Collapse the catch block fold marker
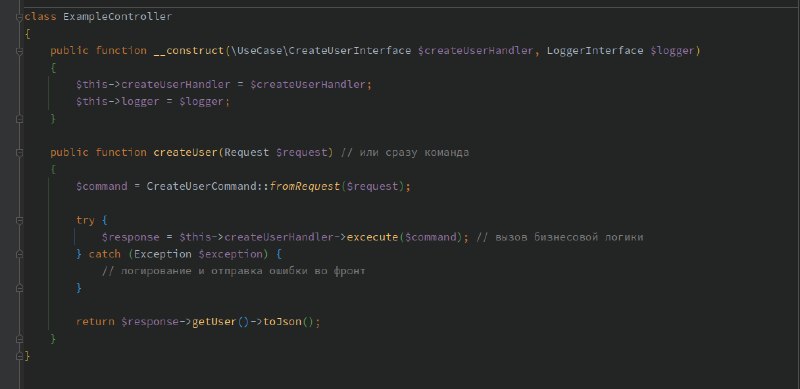The height and width of the screenshot is (389, 800). (19, 254)
